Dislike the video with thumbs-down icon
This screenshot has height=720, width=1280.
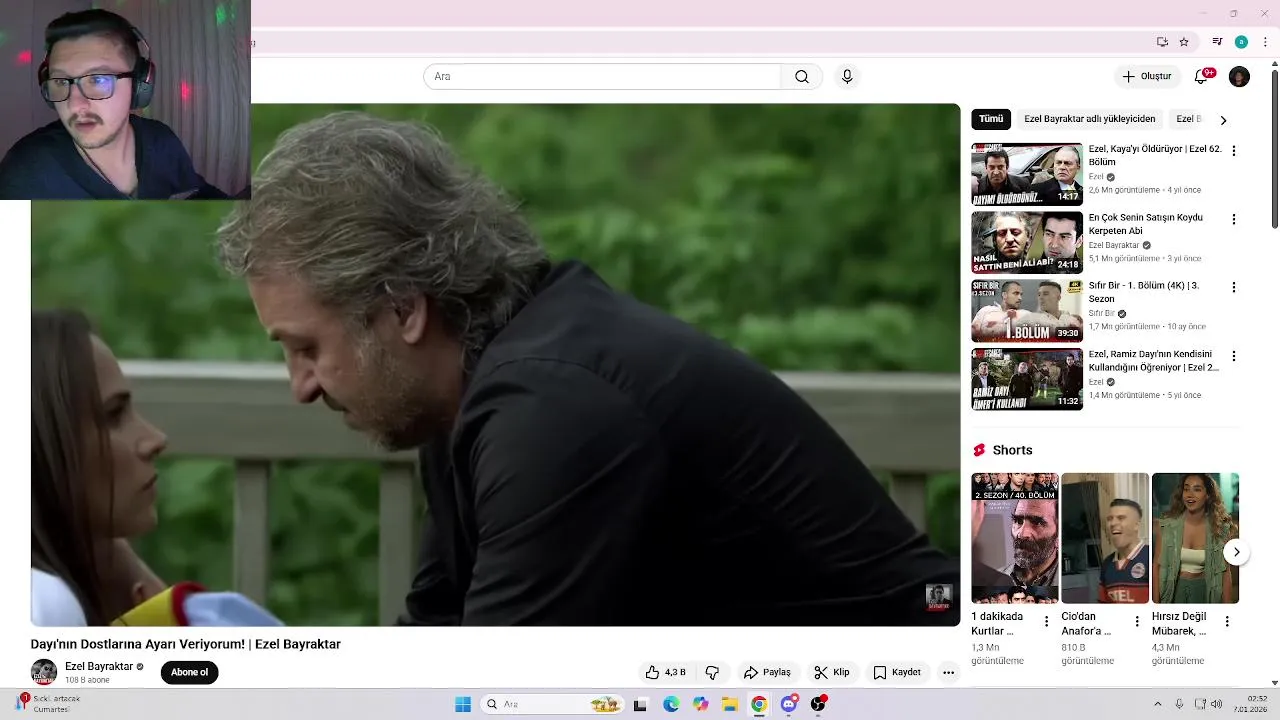click(x=712, y=673)
